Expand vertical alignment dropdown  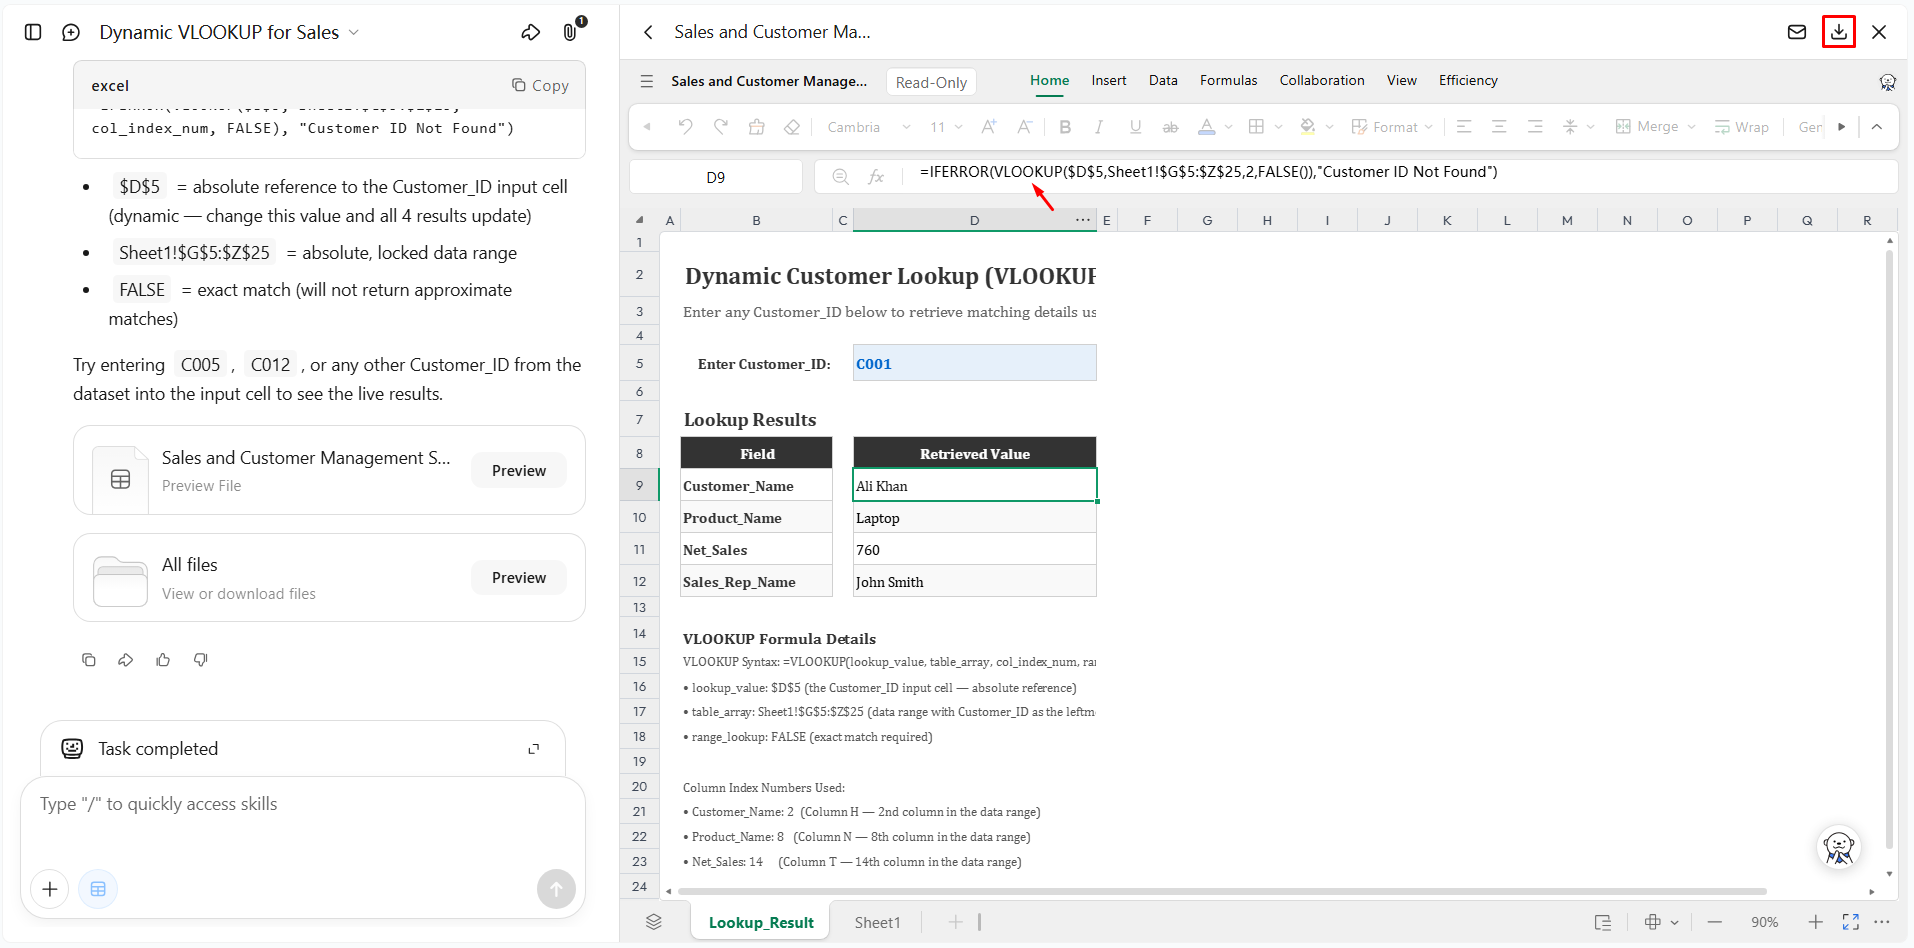pyautogui.click(x=1590, y=127)
